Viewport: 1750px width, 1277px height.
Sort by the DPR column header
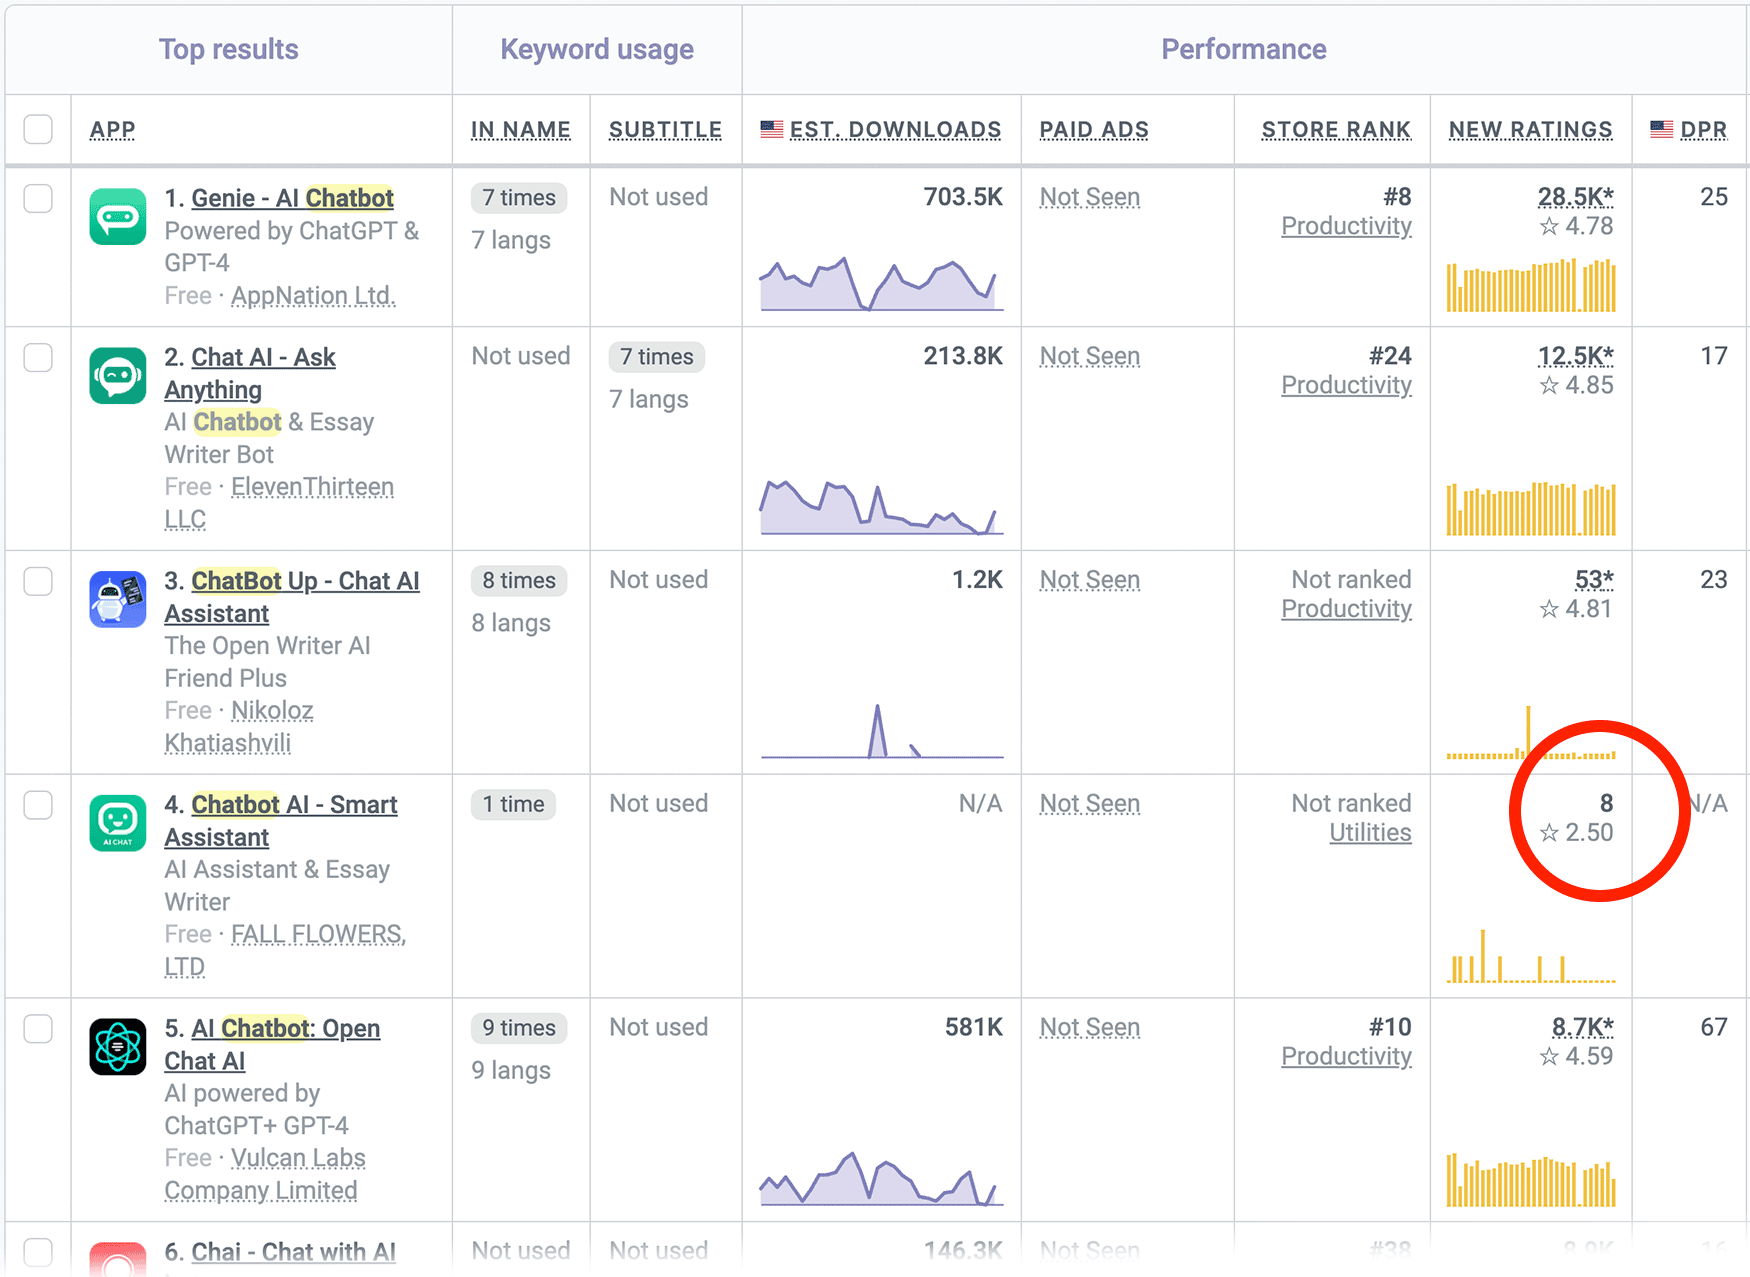click(1704, 130)
